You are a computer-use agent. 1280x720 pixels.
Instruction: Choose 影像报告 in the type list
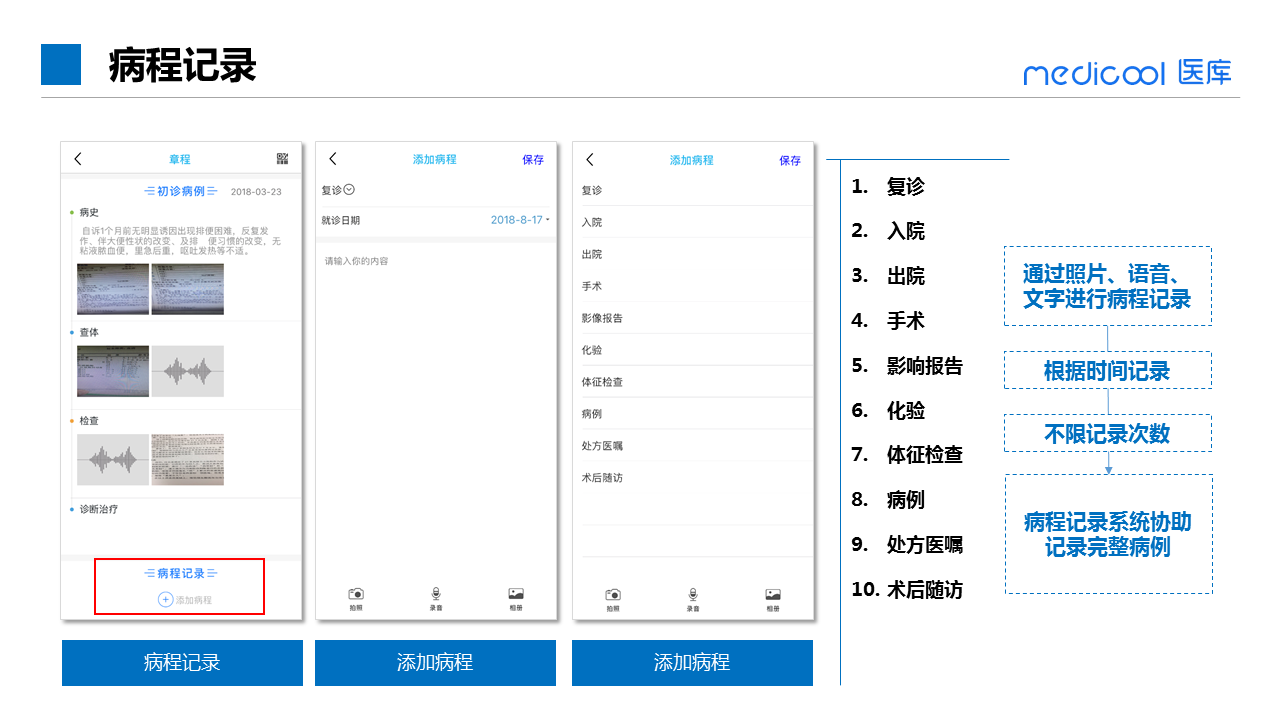coord(602,318)
